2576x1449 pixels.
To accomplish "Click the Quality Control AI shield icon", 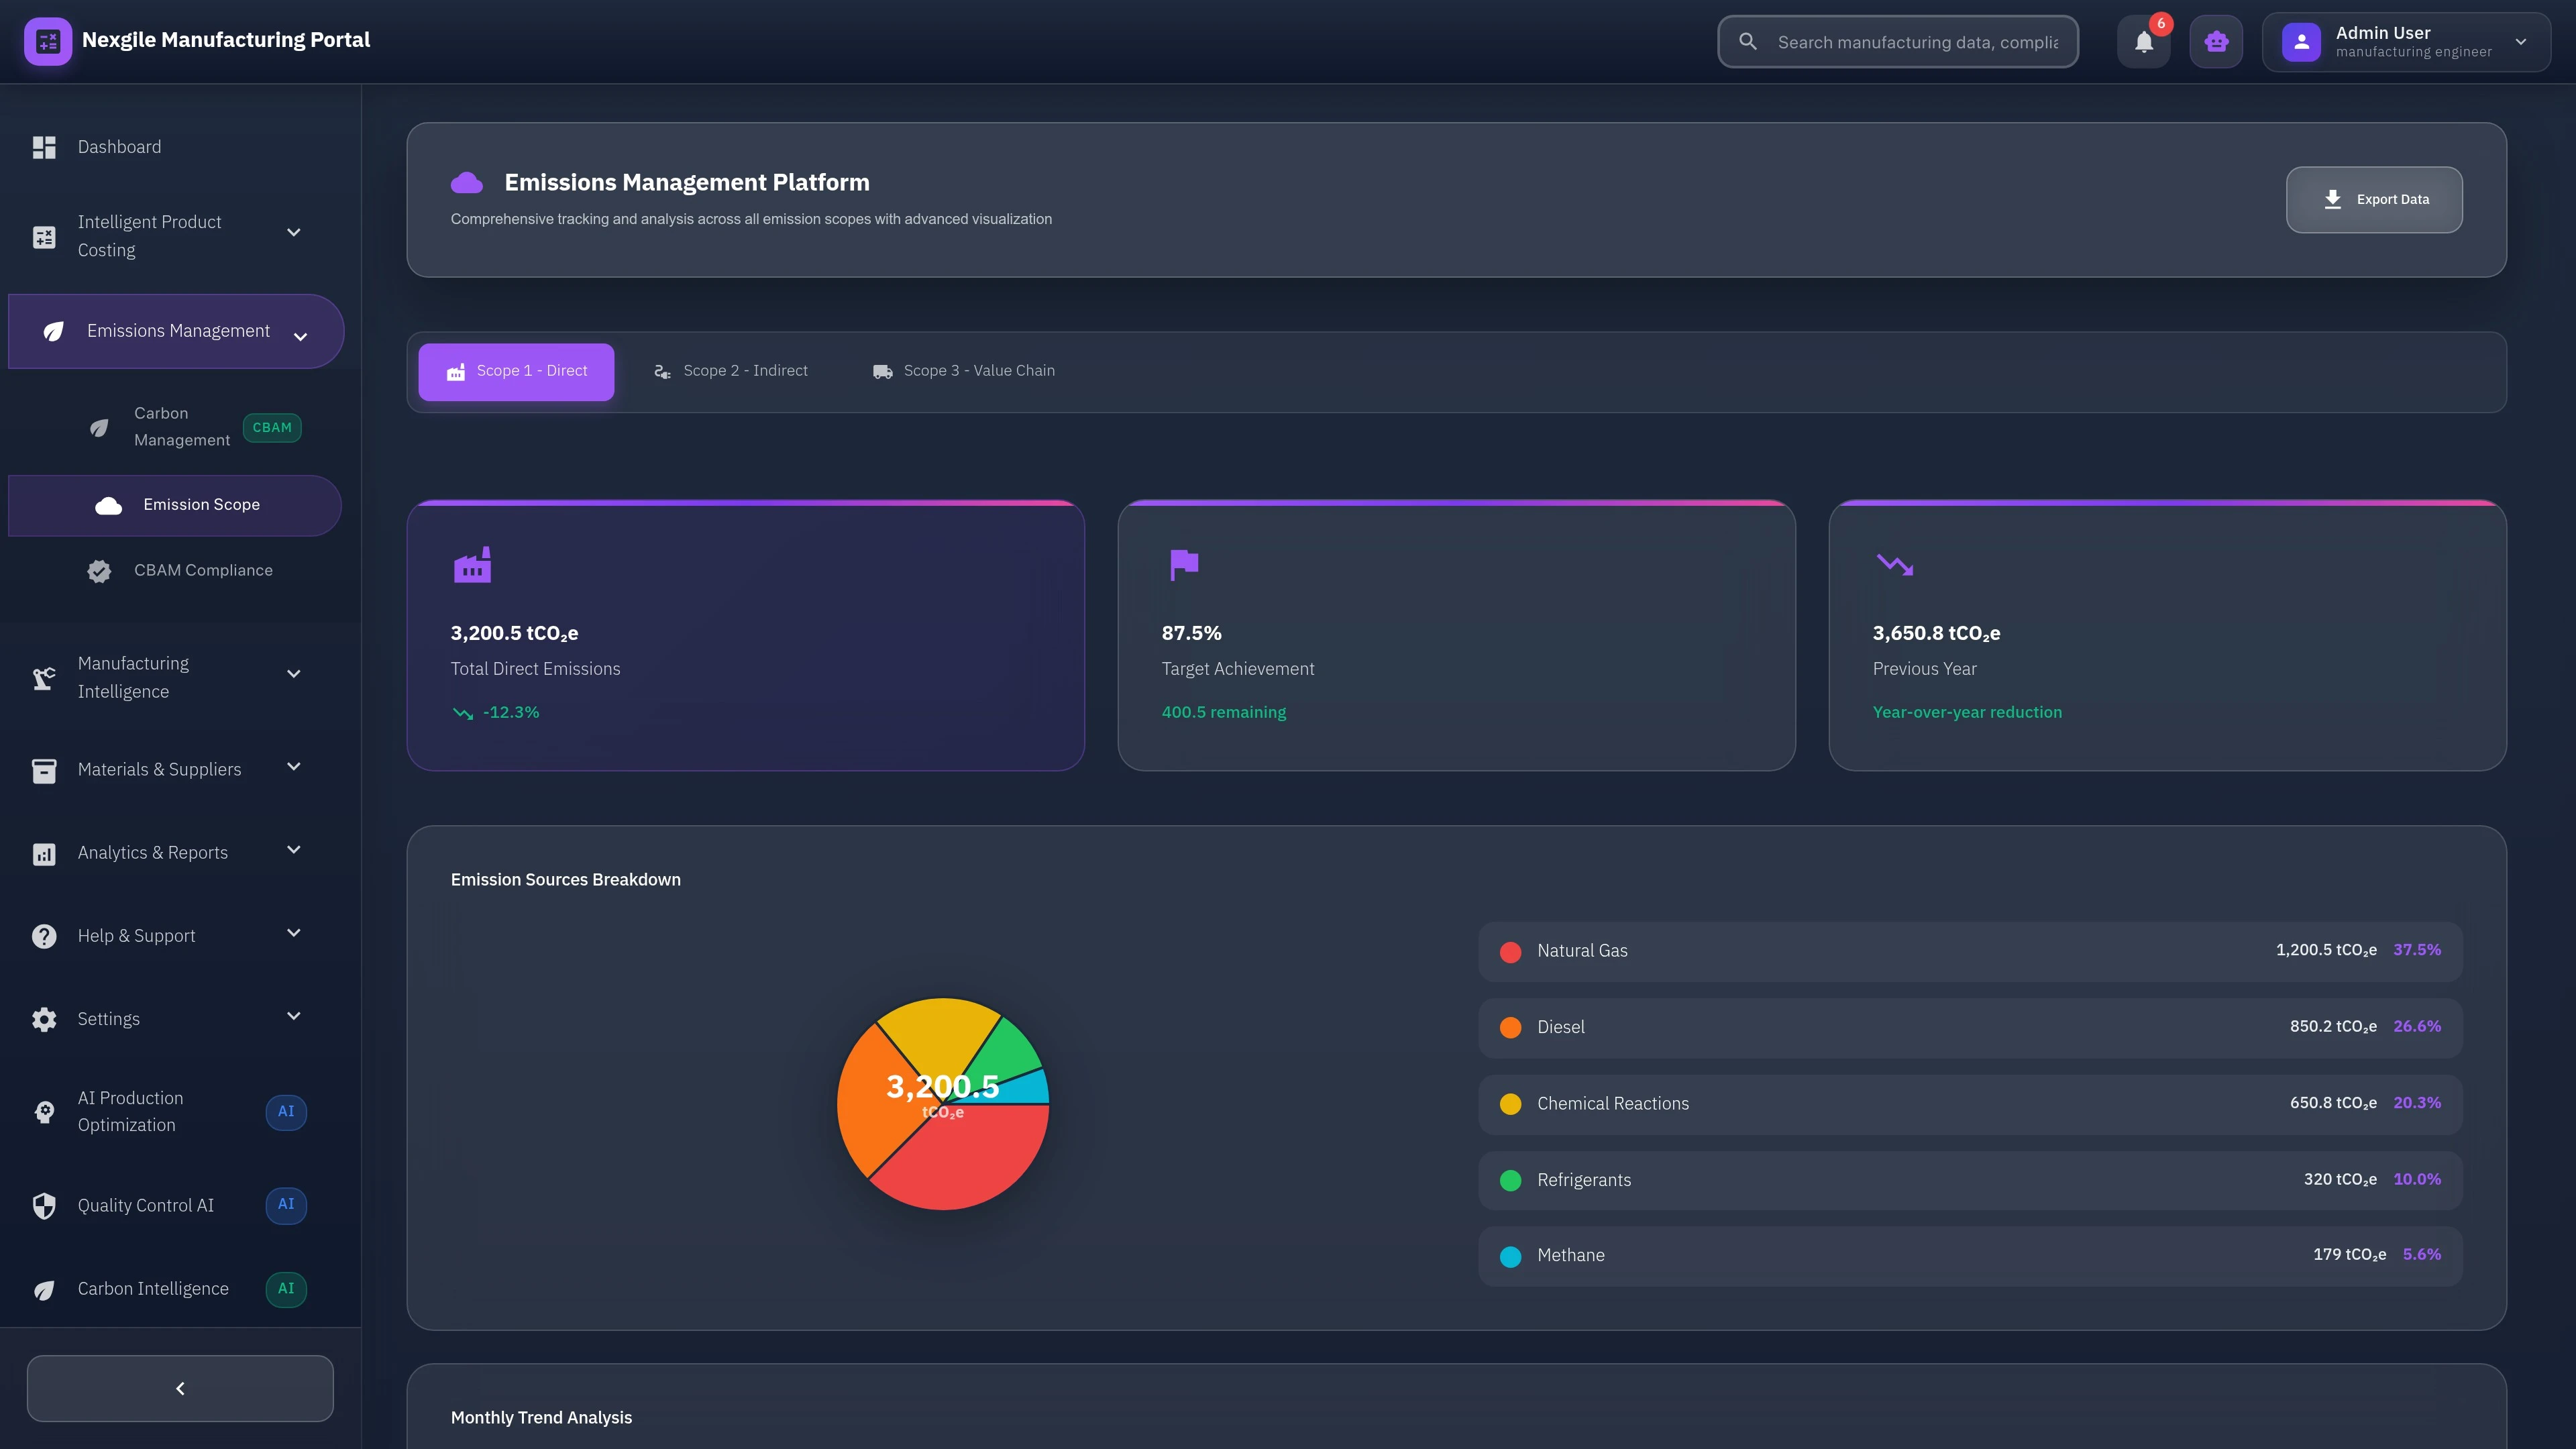I will click(44, 1205).
